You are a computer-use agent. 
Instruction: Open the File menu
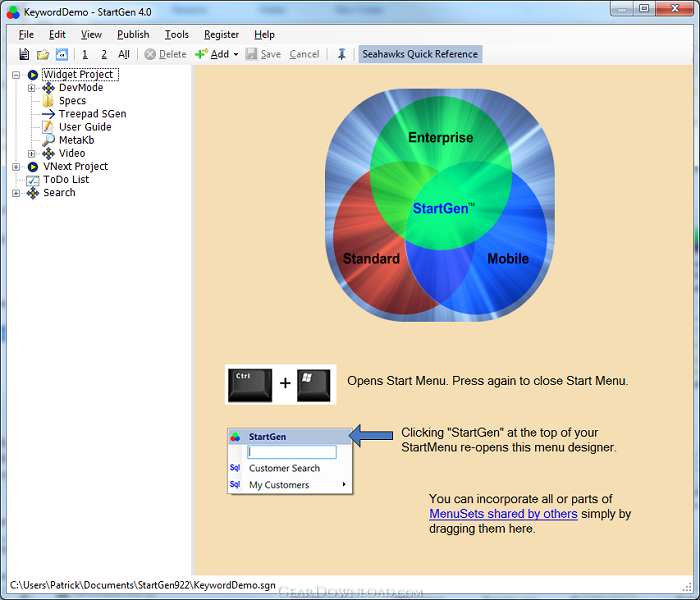click(26, 34)
